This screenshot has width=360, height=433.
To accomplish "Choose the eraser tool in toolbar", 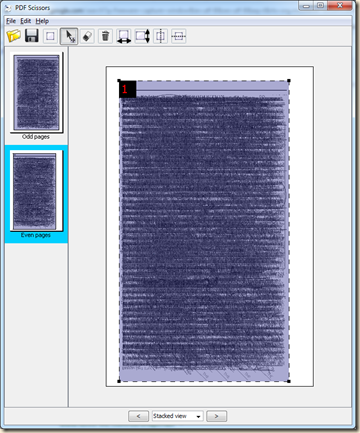I will tap(87, 36).
